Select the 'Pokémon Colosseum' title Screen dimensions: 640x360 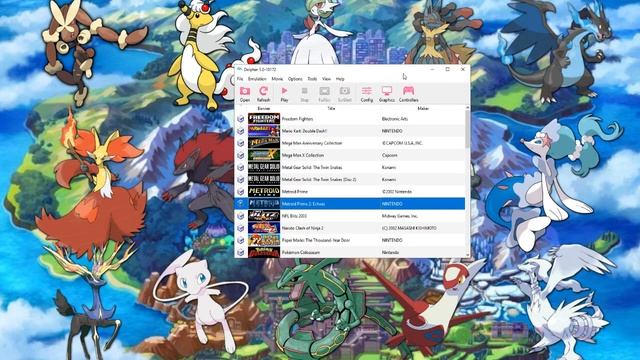point(301,253)
